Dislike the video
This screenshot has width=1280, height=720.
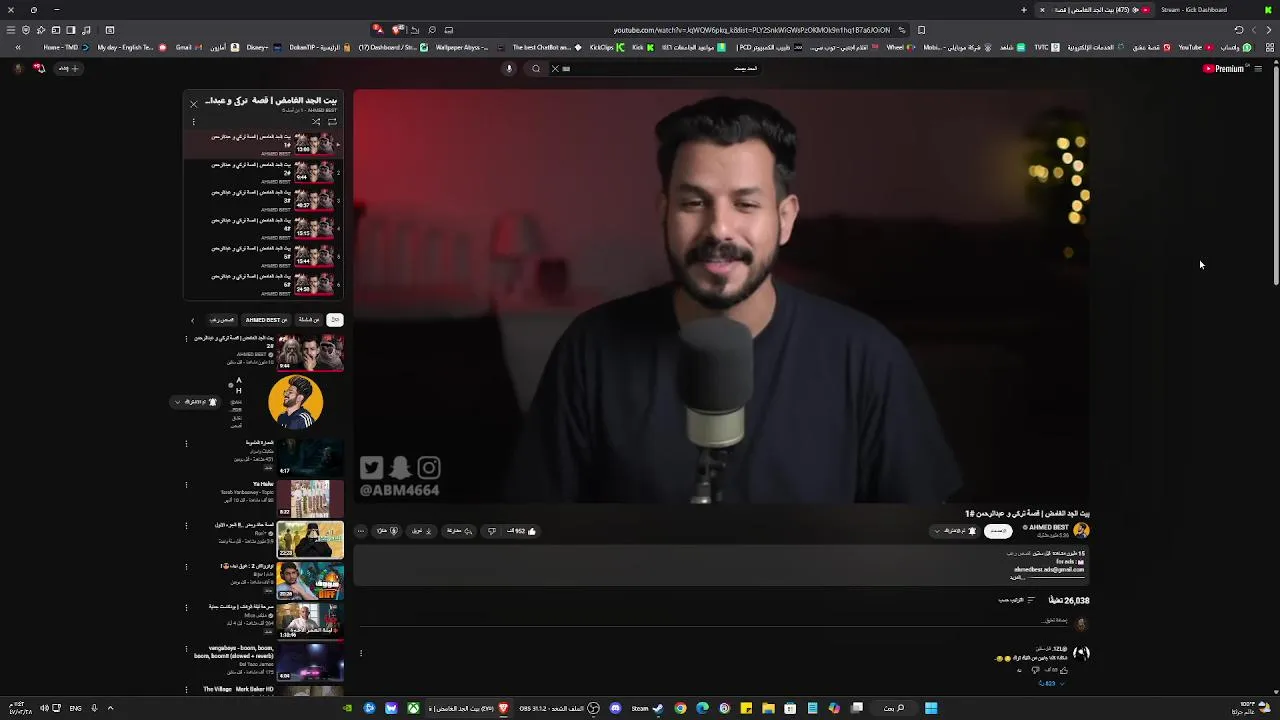tap(491, 531)
